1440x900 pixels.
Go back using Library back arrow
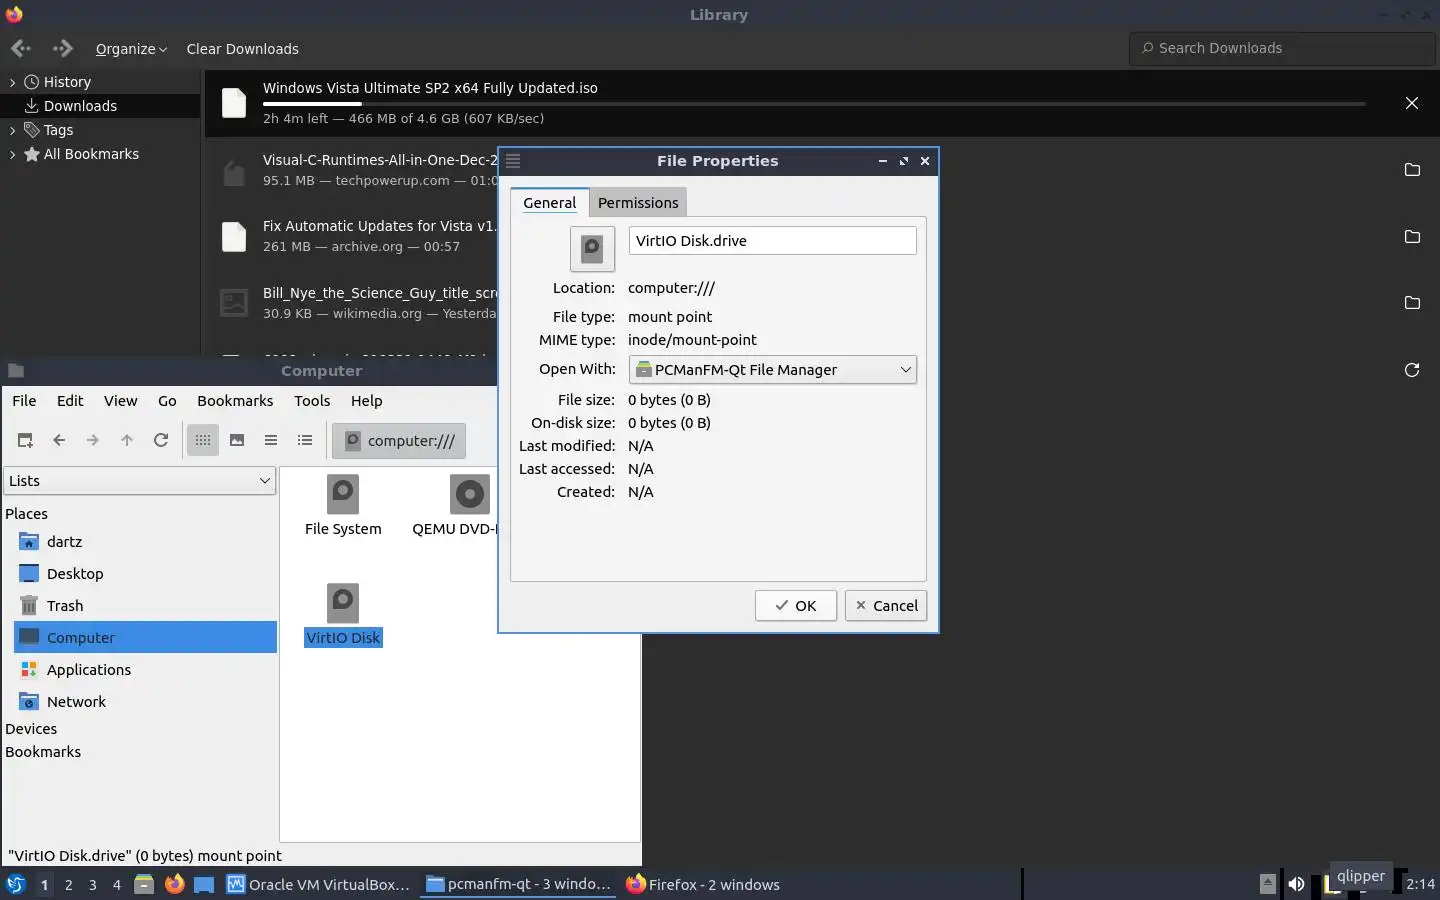(x=21, y=48)
